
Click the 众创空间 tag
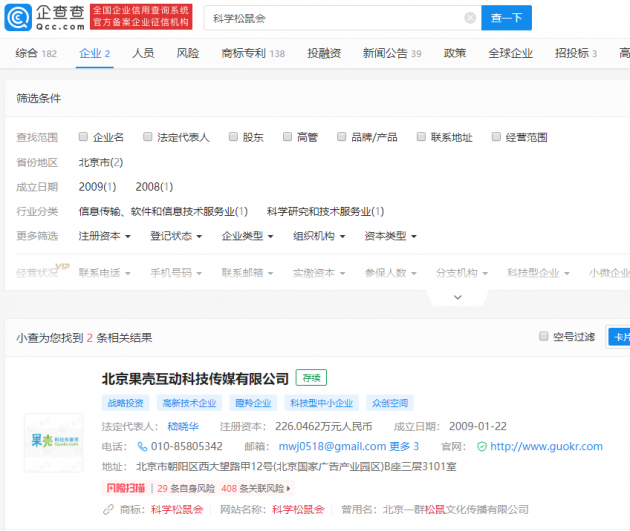pyautogui.click(x=390, y=403)
